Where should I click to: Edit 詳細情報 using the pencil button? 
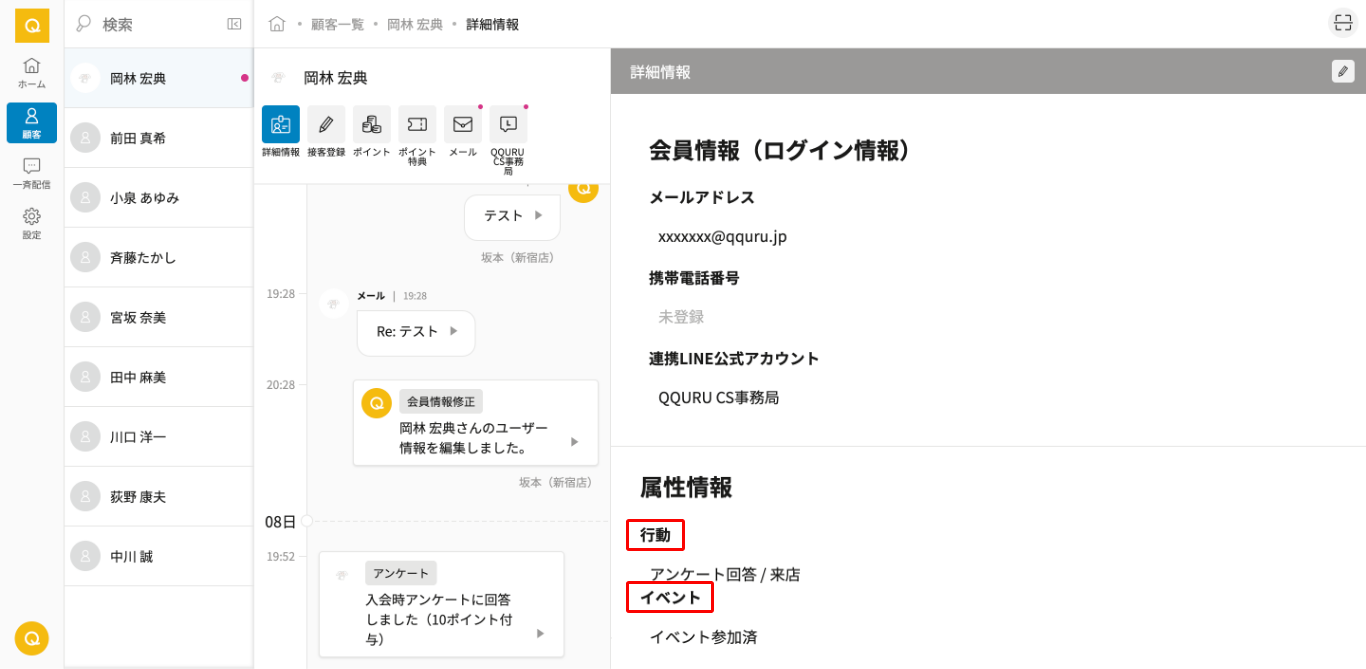pyautogui.click(x=1342, y=72)
